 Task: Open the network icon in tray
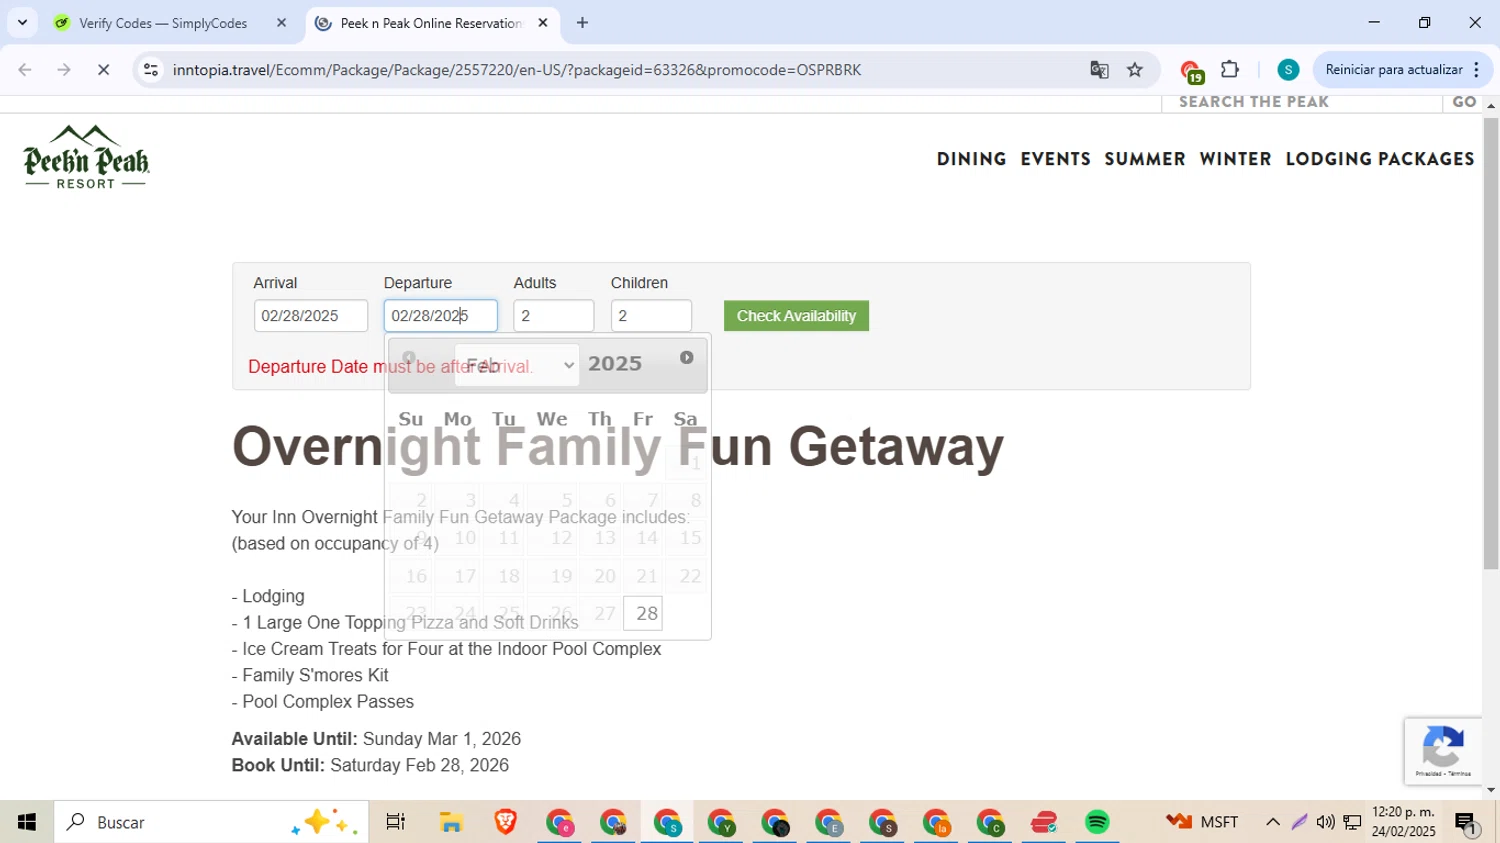[x=1352, y=822]
